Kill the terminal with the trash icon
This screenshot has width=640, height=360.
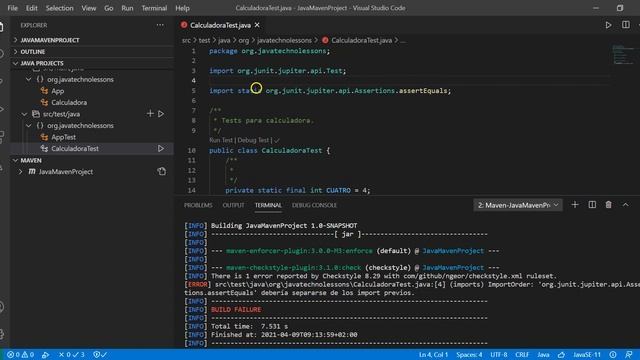tap(608, 204)
